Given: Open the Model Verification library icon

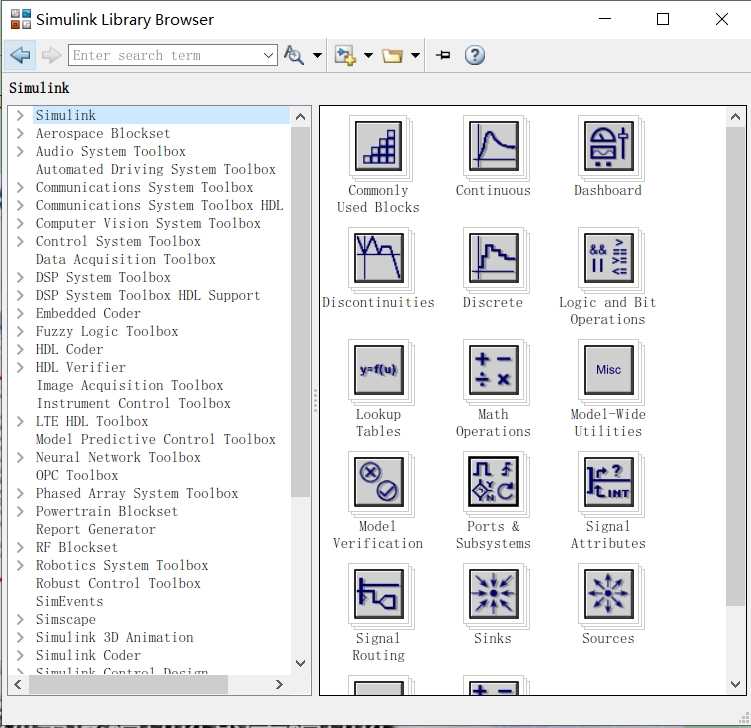Looking at the screenshot, I should tap(378, 482).
